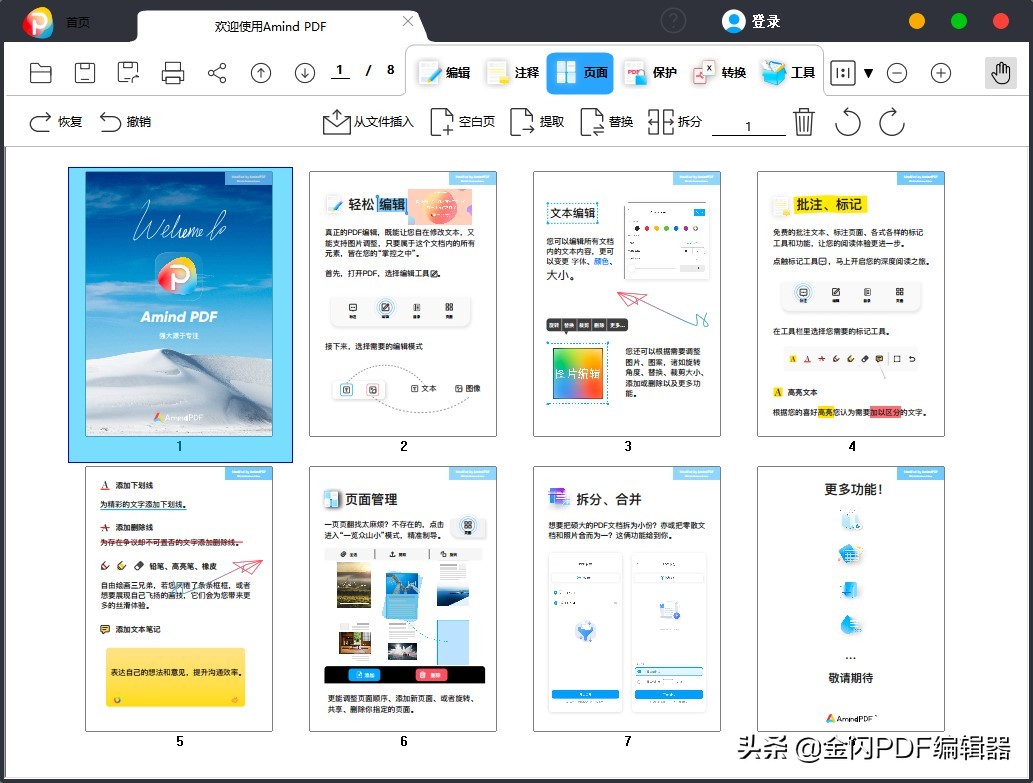
Task: Select page 3 文本编辑 thumbnail
Action: click(x=627, y=304)
